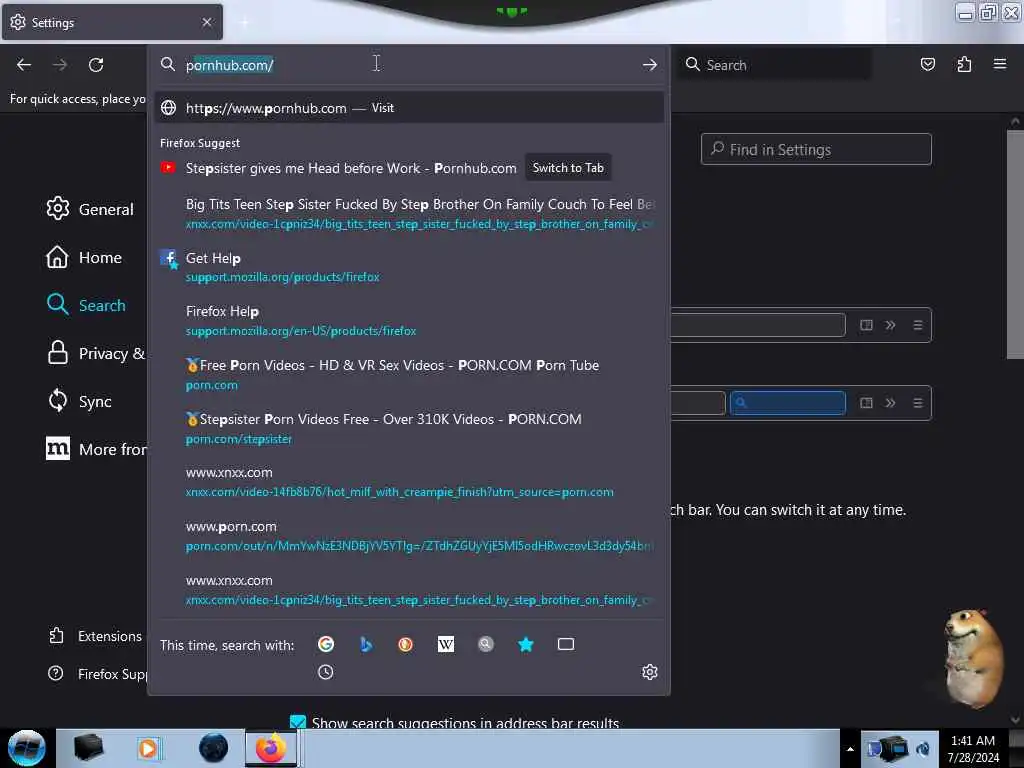Open the Firefox Support link
Viewport: 1024px width, 768px height.
[x=97, y=673]
